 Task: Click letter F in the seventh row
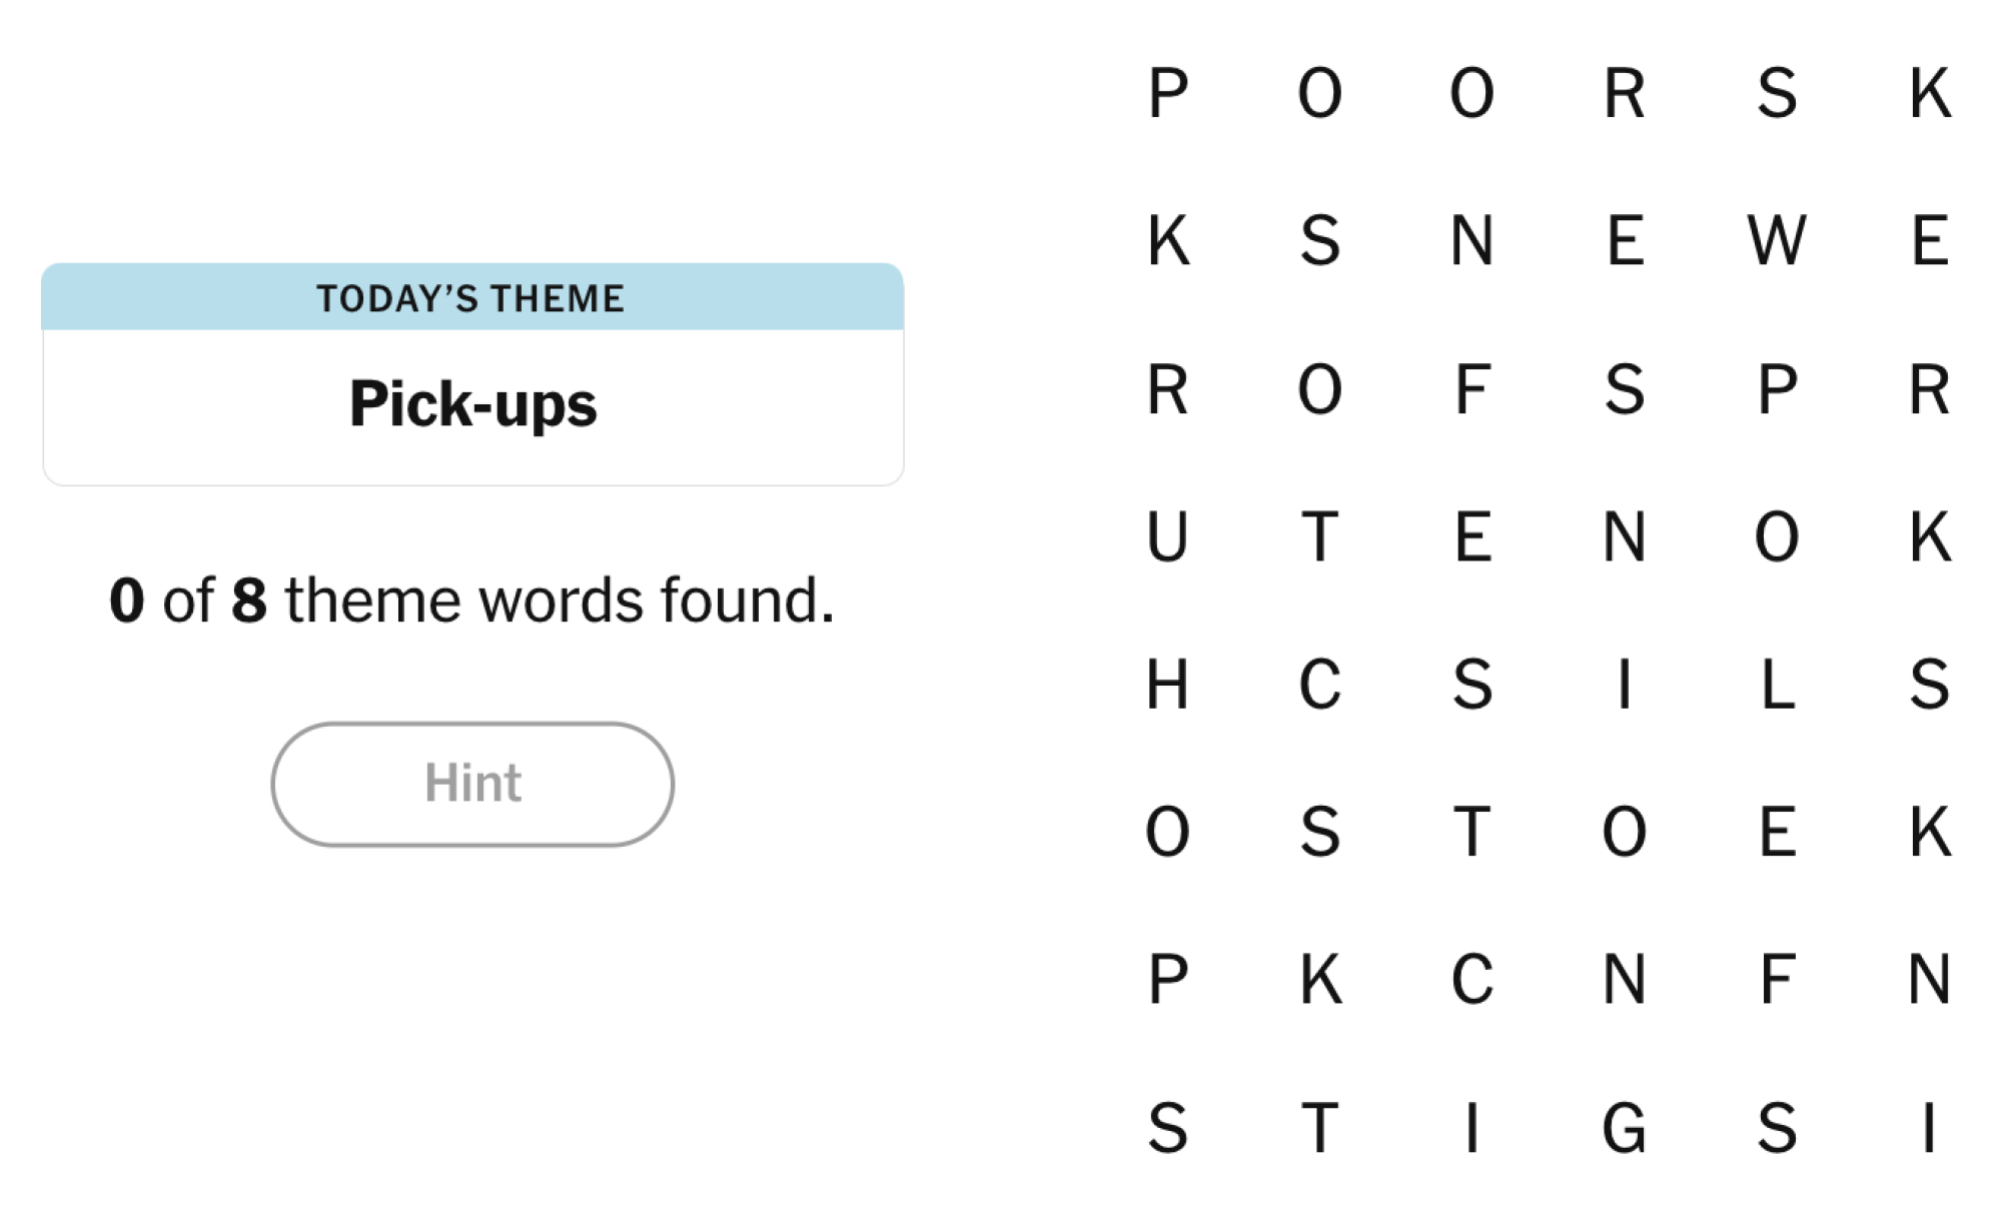(x=1777, y=979)
